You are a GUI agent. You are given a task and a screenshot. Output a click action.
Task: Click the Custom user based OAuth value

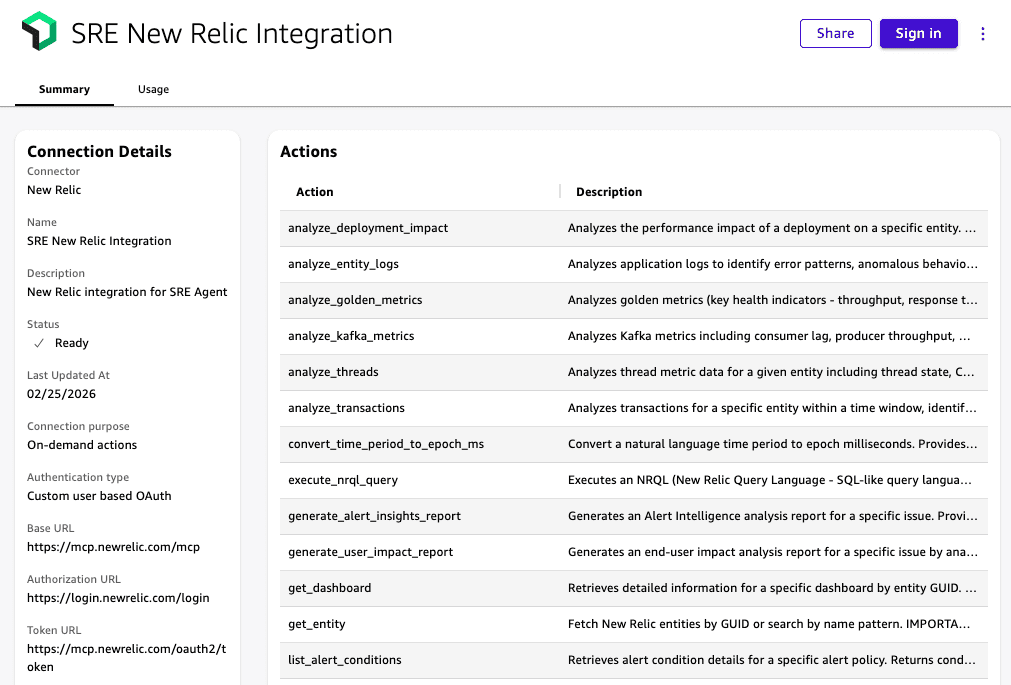click(x=99, y=496)
